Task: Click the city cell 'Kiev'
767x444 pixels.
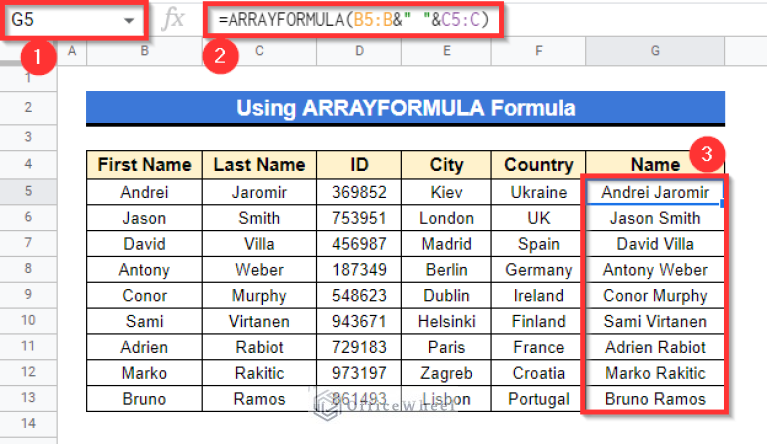Action: tap(446, 192)
